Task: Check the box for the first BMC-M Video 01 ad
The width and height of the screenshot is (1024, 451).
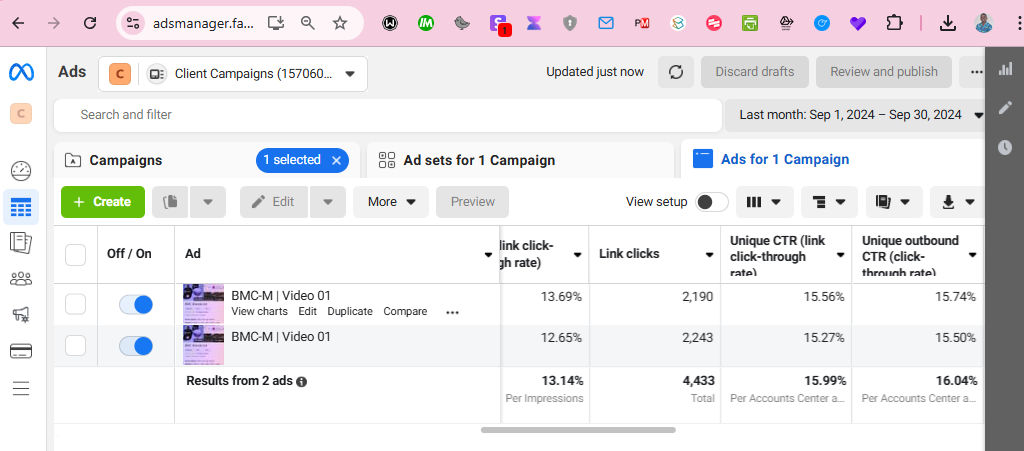Action: tap(76, 304)
